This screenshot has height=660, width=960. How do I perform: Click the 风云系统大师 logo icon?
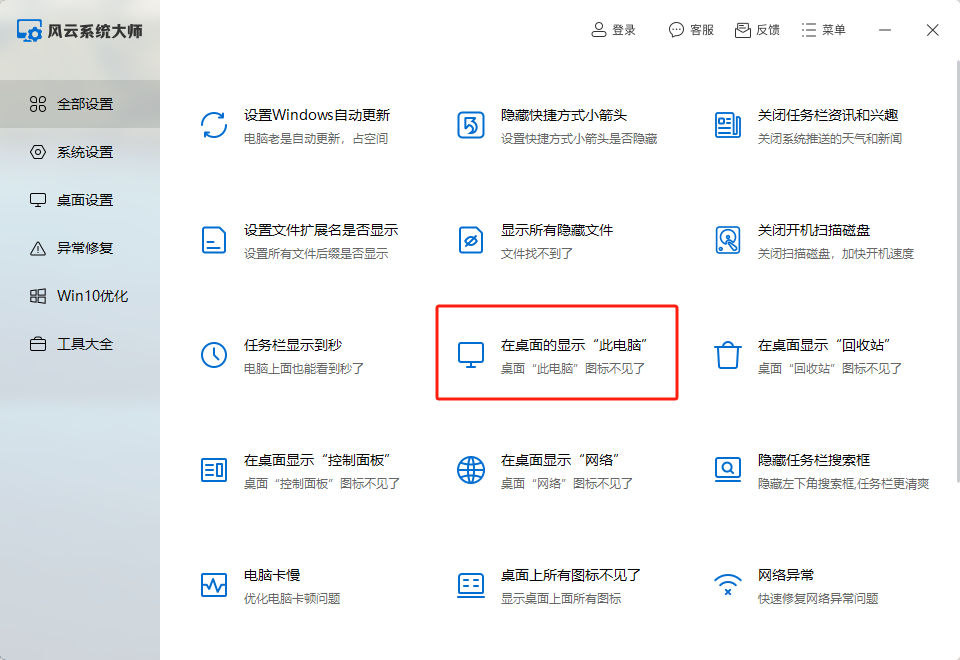coord(29,31)
